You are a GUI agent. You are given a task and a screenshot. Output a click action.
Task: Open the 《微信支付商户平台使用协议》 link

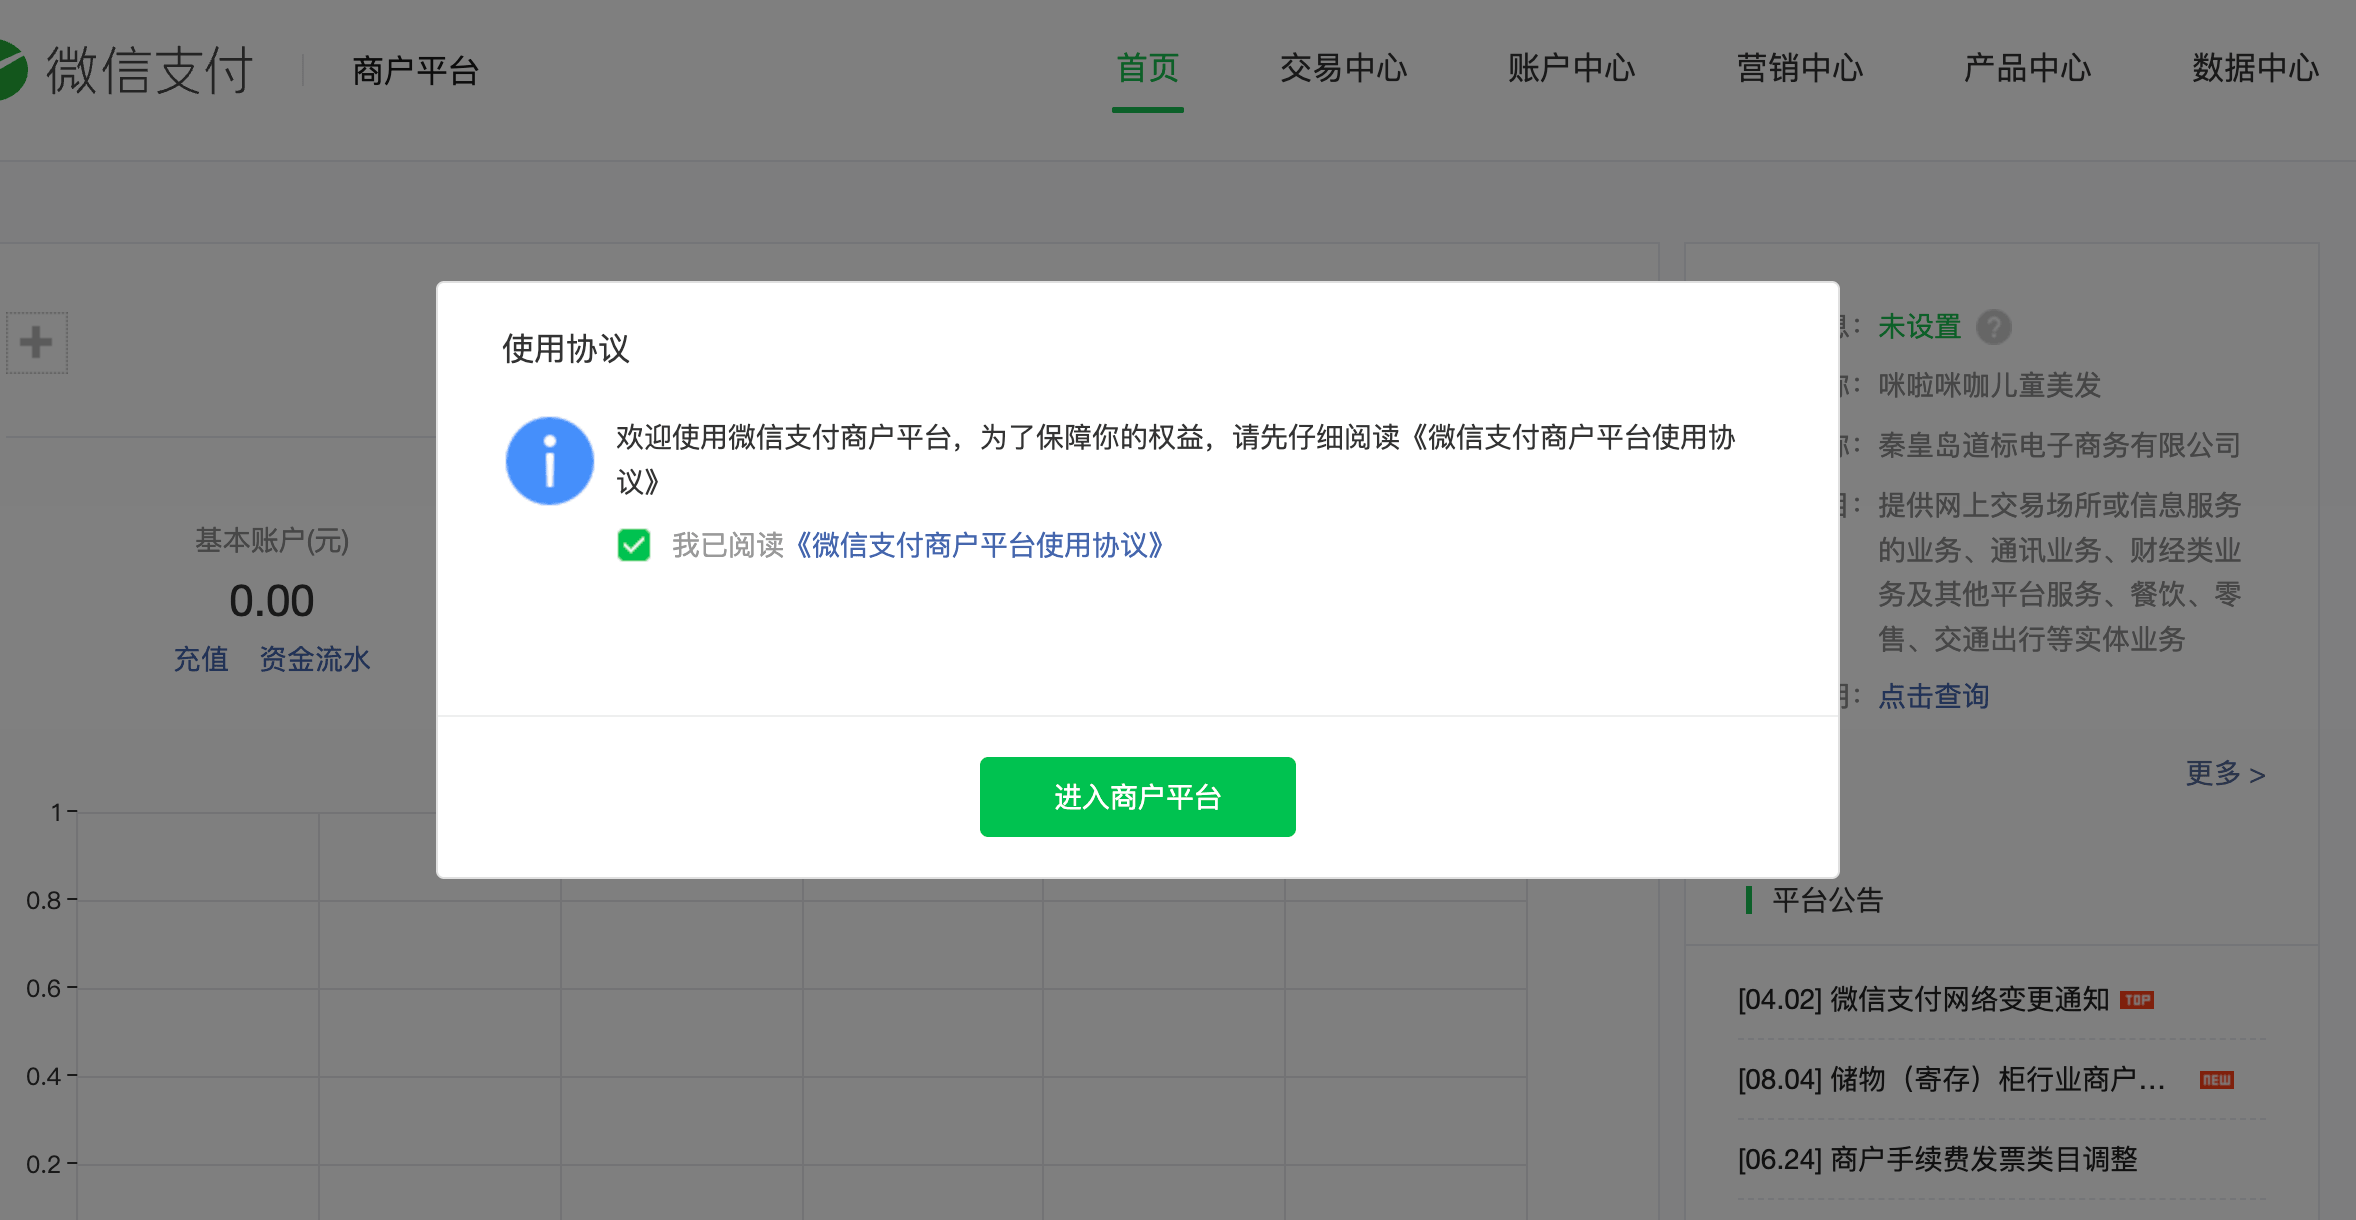tap(978, 545)
